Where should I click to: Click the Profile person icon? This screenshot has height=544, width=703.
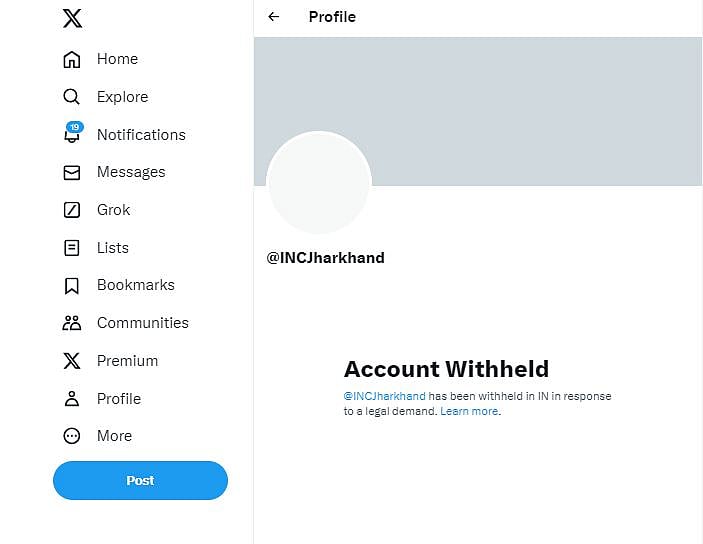tap(72, 399)
